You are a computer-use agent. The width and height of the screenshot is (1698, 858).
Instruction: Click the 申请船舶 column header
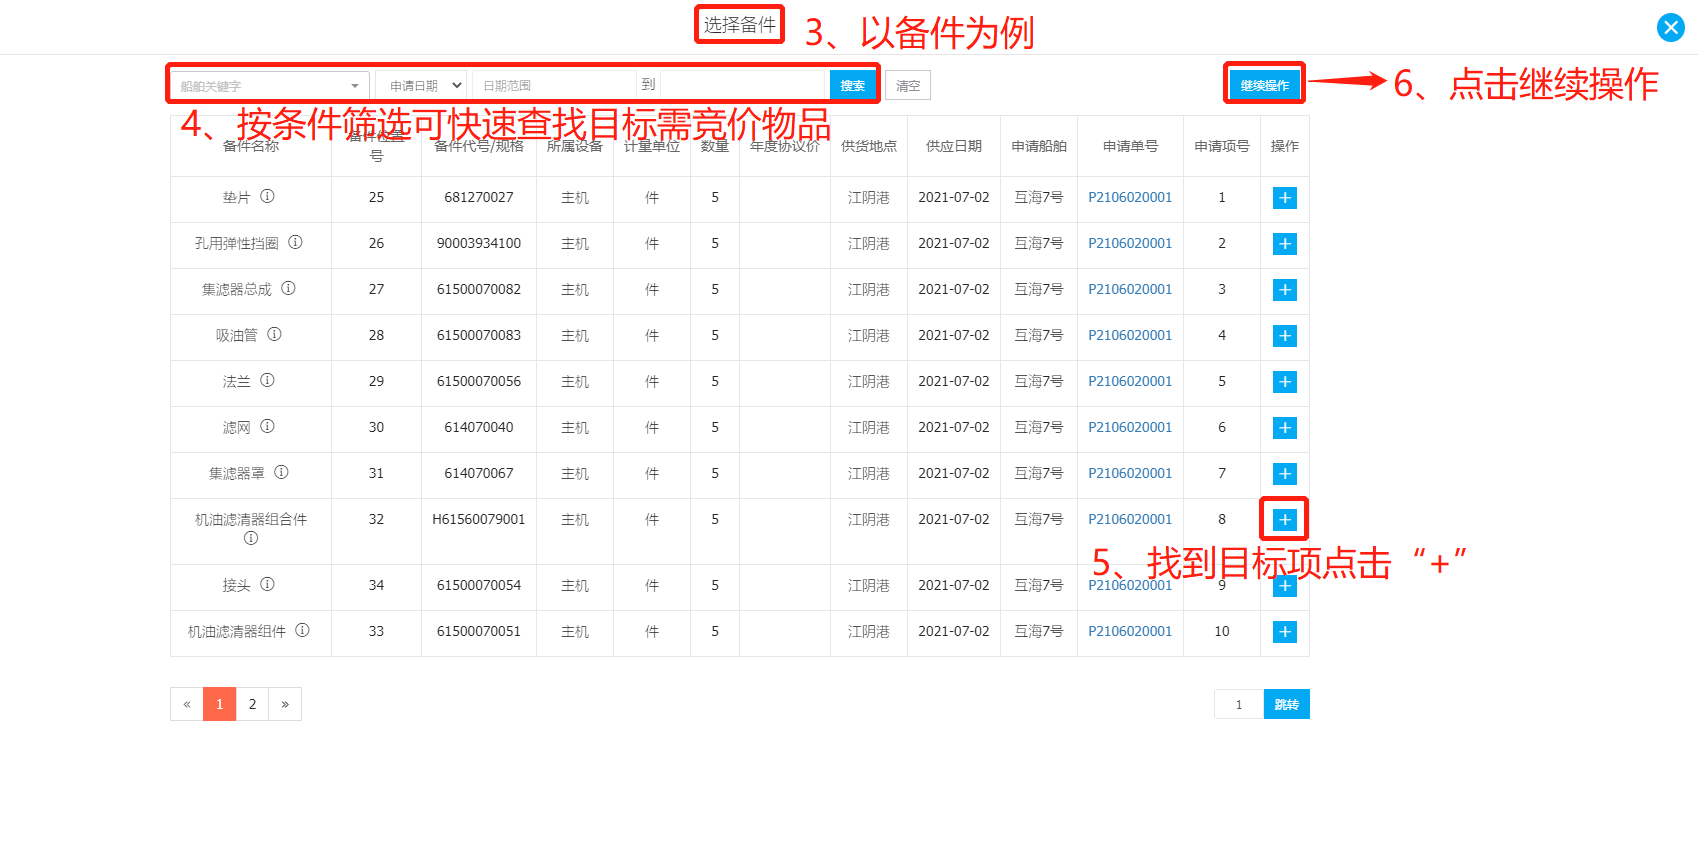pyautogui.click(x=1039, y=146)
